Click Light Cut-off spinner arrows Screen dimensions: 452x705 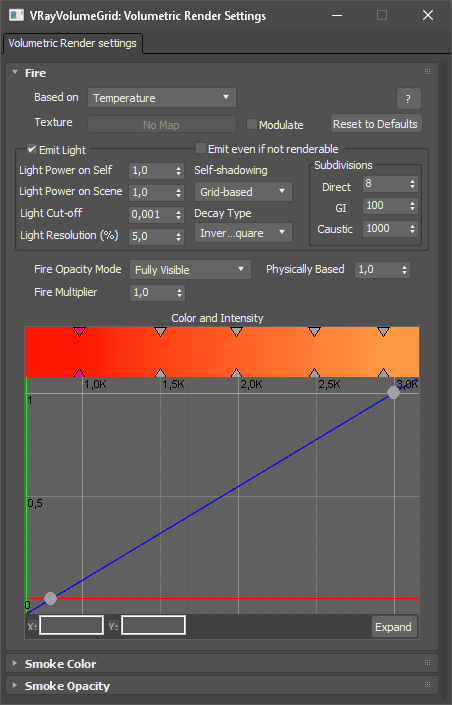(x=179, y=214)
